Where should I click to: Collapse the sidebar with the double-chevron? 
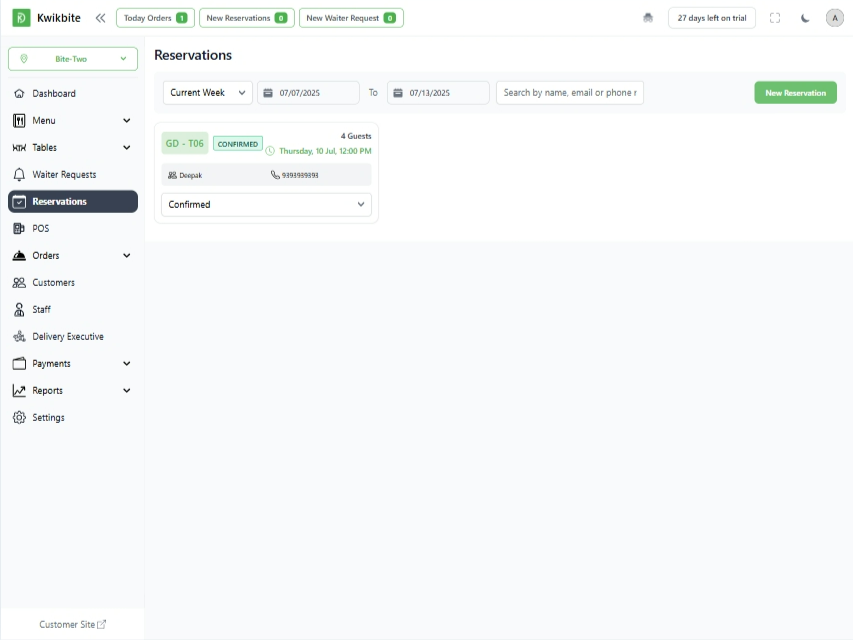tap(100, 17)
